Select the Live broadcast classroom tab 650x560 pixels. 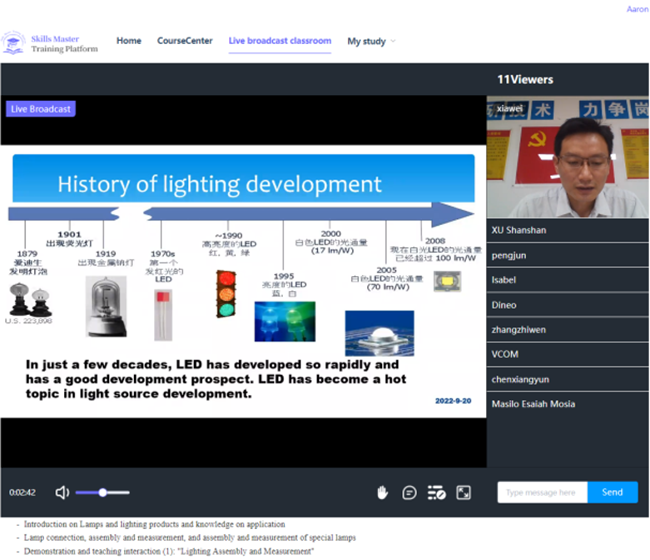(279, 41)
